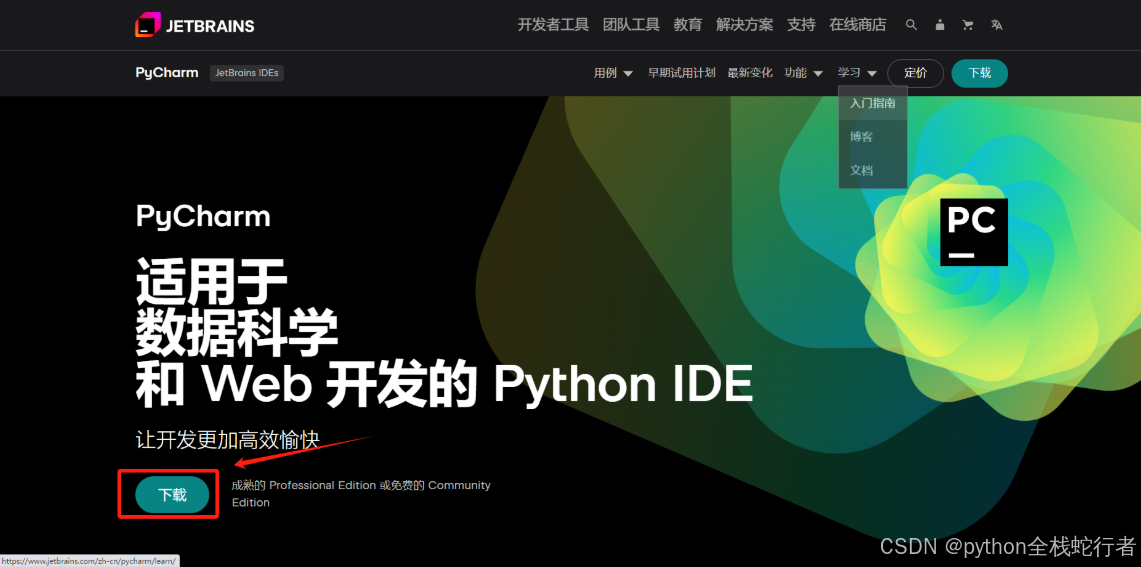Click the language selector icon
The width and height of the screenshot is (1141, 567).
pos(996,25)
